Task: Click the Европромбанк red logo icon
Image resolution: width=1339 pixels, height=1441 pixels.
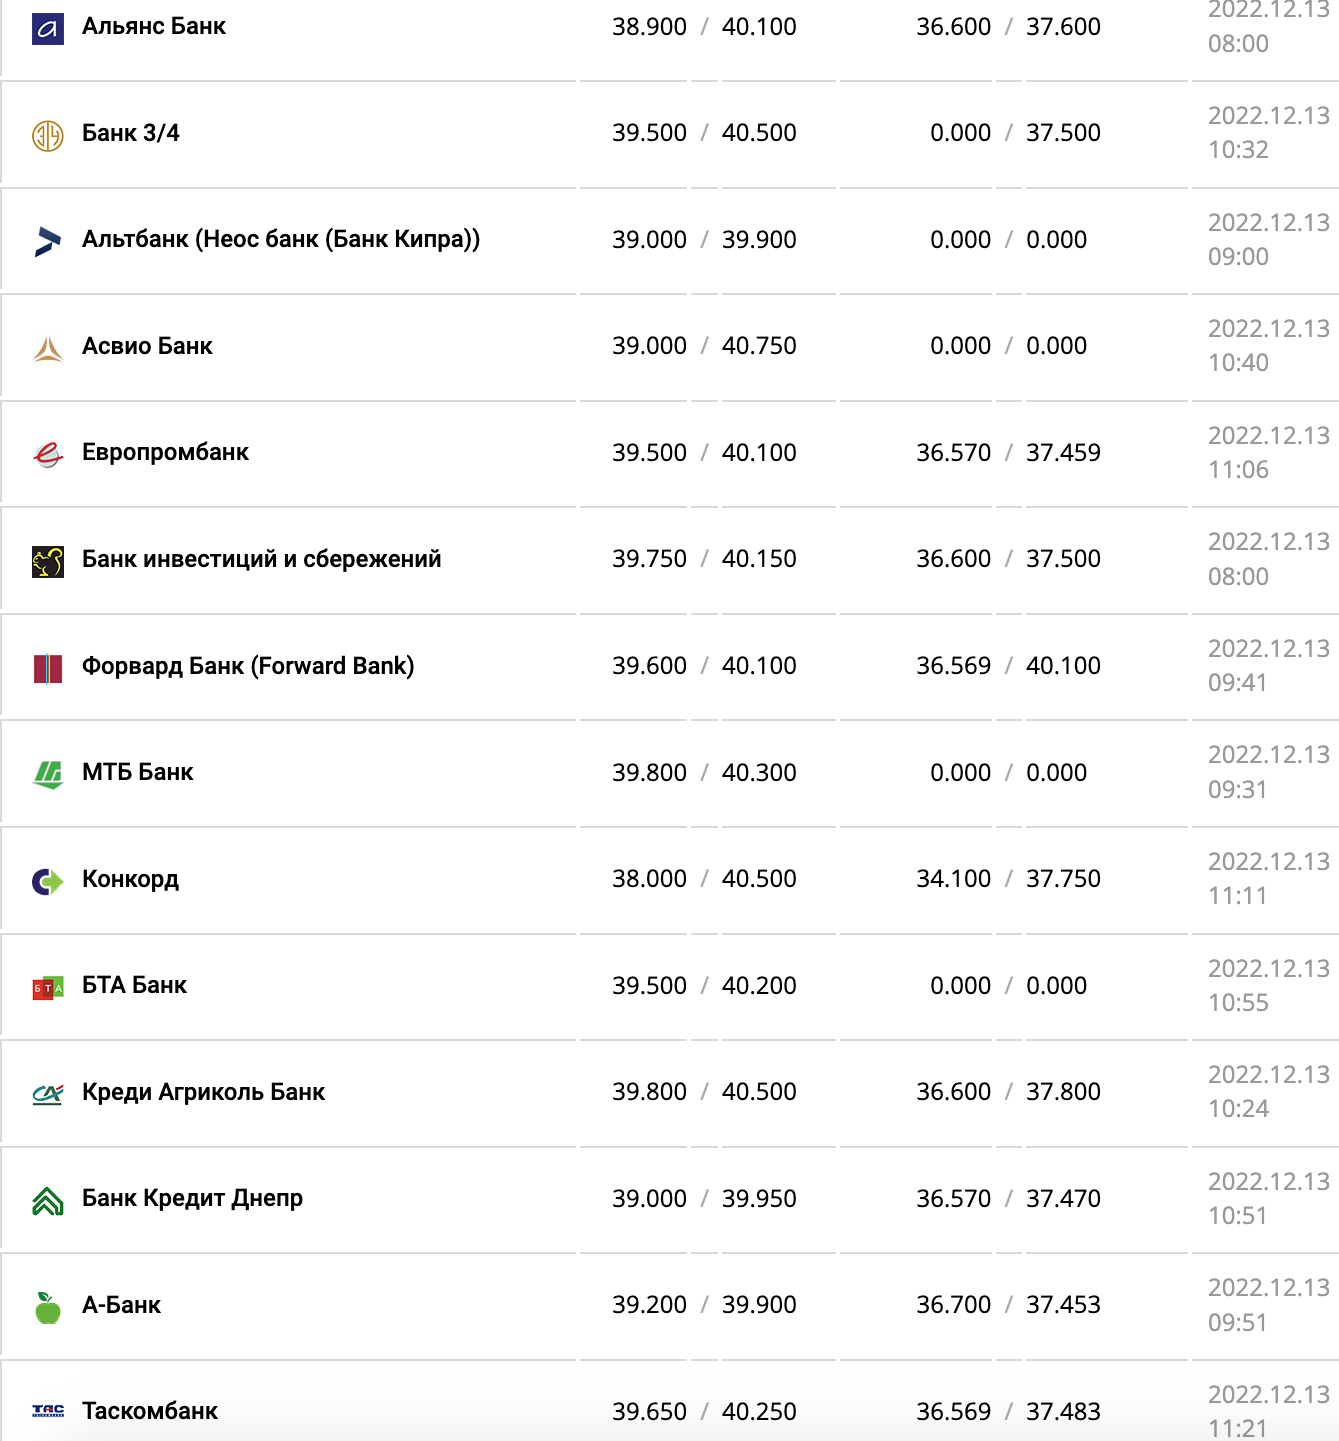Action: click(47, 454)
